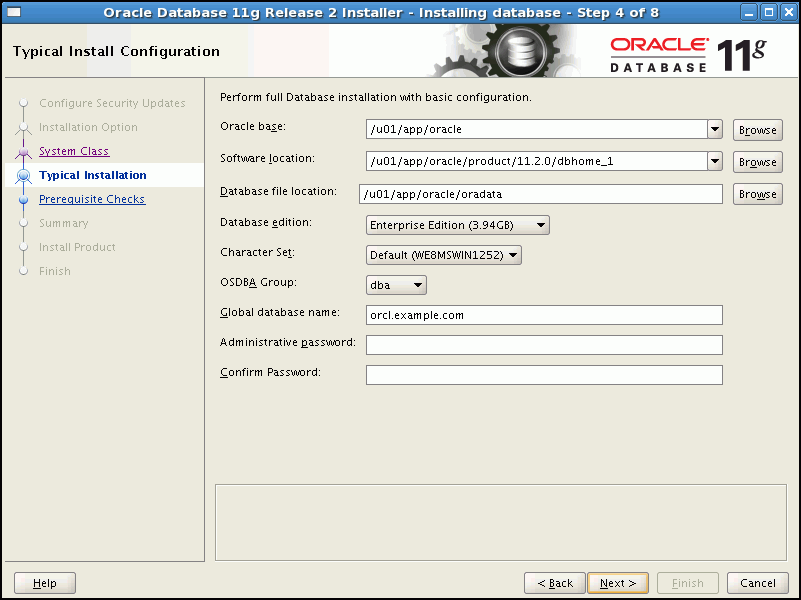Open the System Class step link
801x600 pixels.
[73, 152]
